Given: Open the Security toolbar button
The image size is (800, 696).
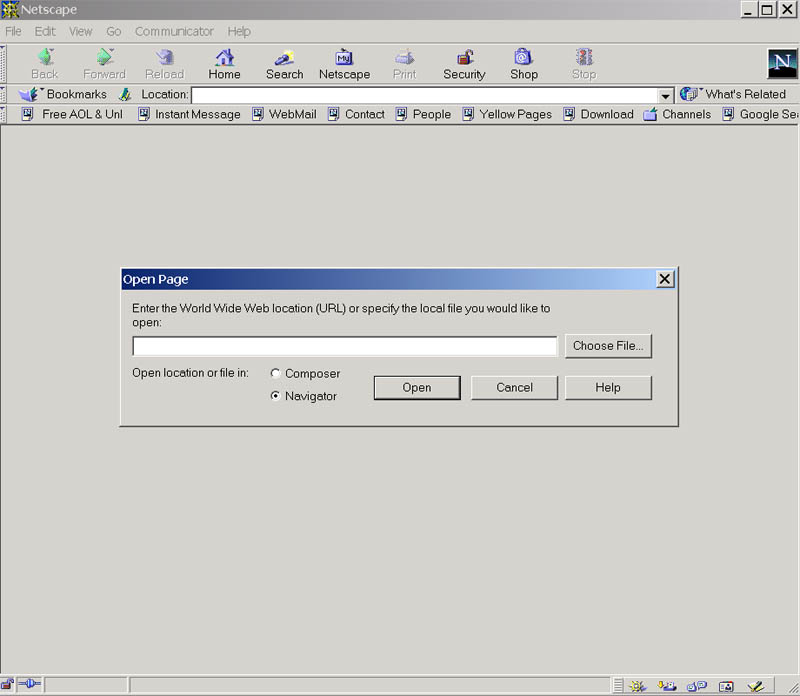Looking at the screenshot, I should pos(464,64).
